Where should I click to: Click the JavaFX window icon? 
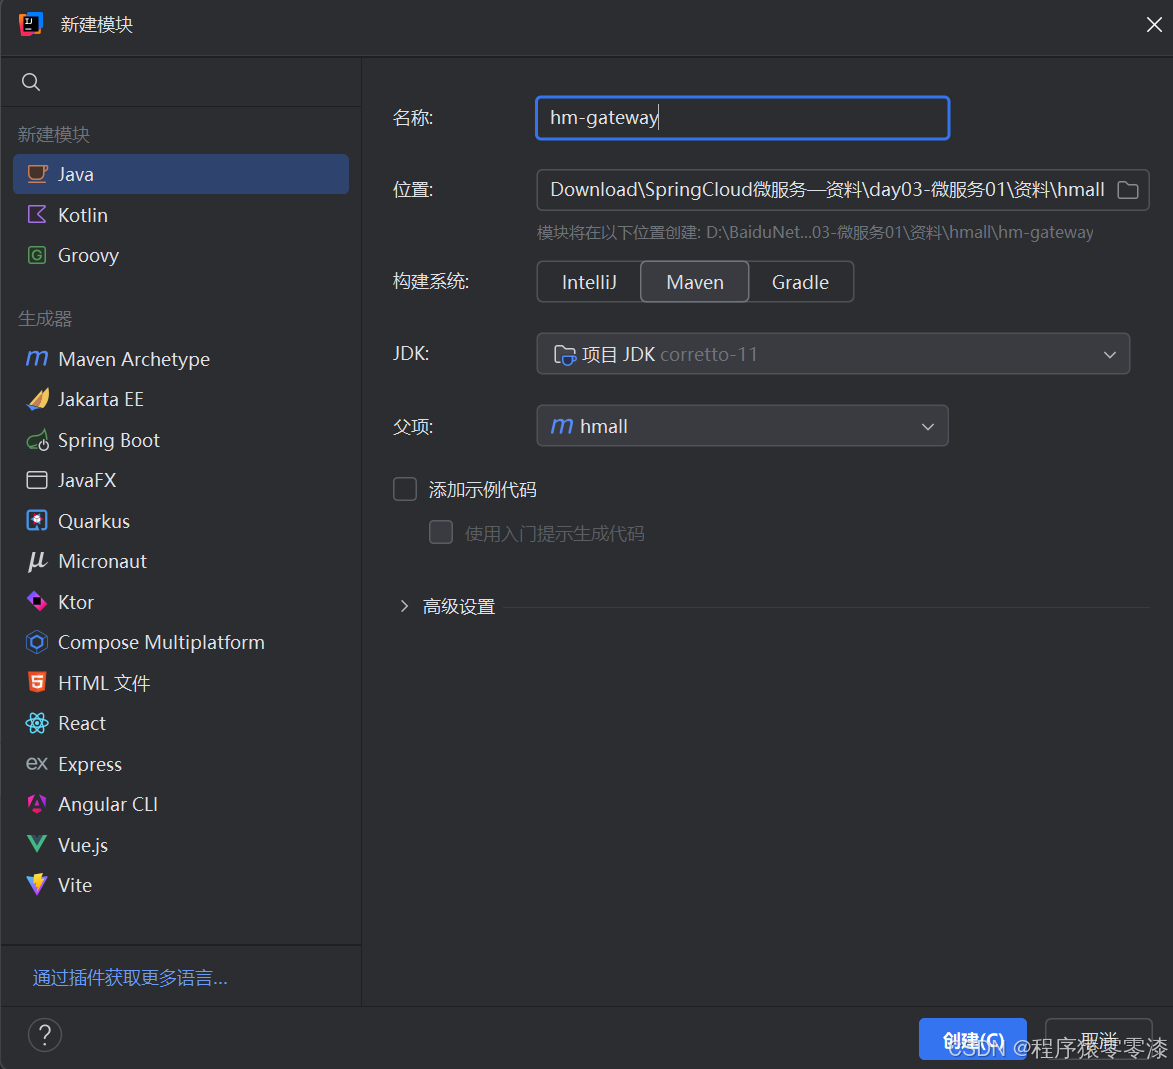(37, 480)
